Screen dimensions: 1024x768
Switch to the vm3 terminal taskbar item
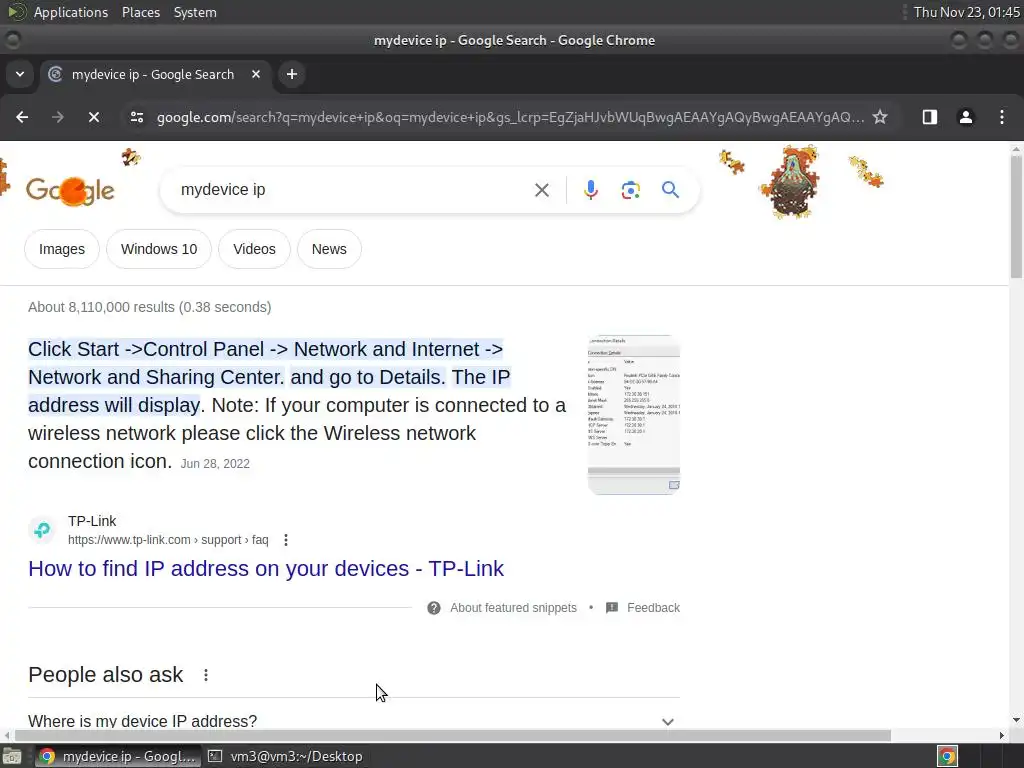pyautogui.click(x=285, y=756)
